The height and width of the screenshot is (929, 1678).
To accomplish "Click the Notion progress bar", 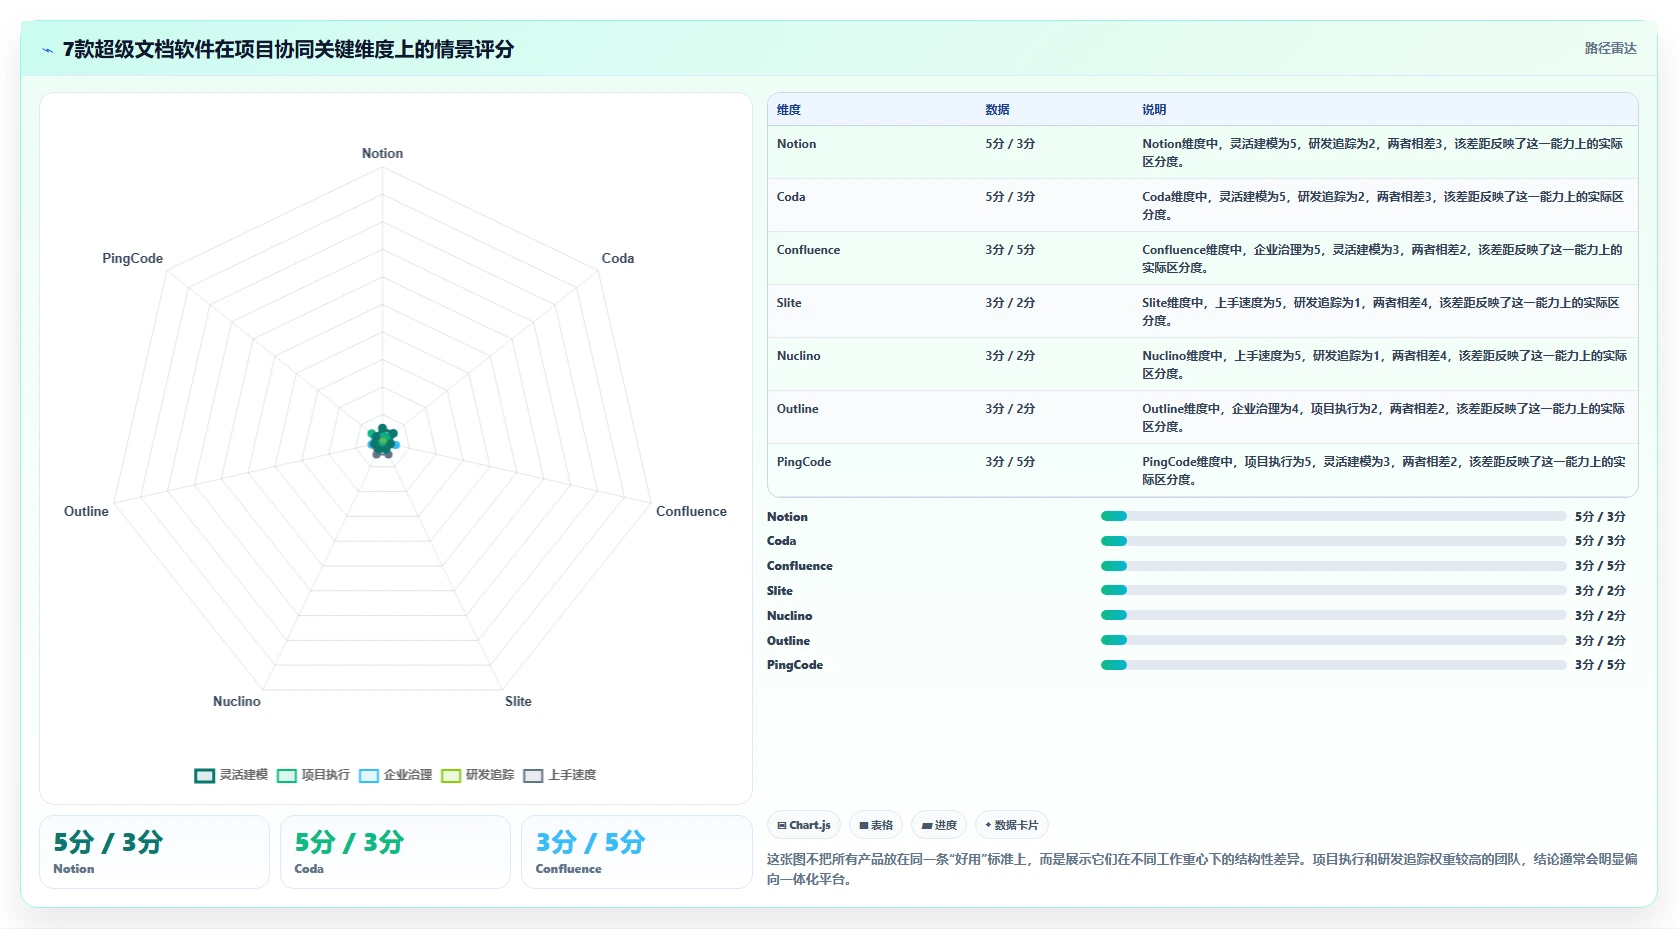I will (x=1333, y=516).
